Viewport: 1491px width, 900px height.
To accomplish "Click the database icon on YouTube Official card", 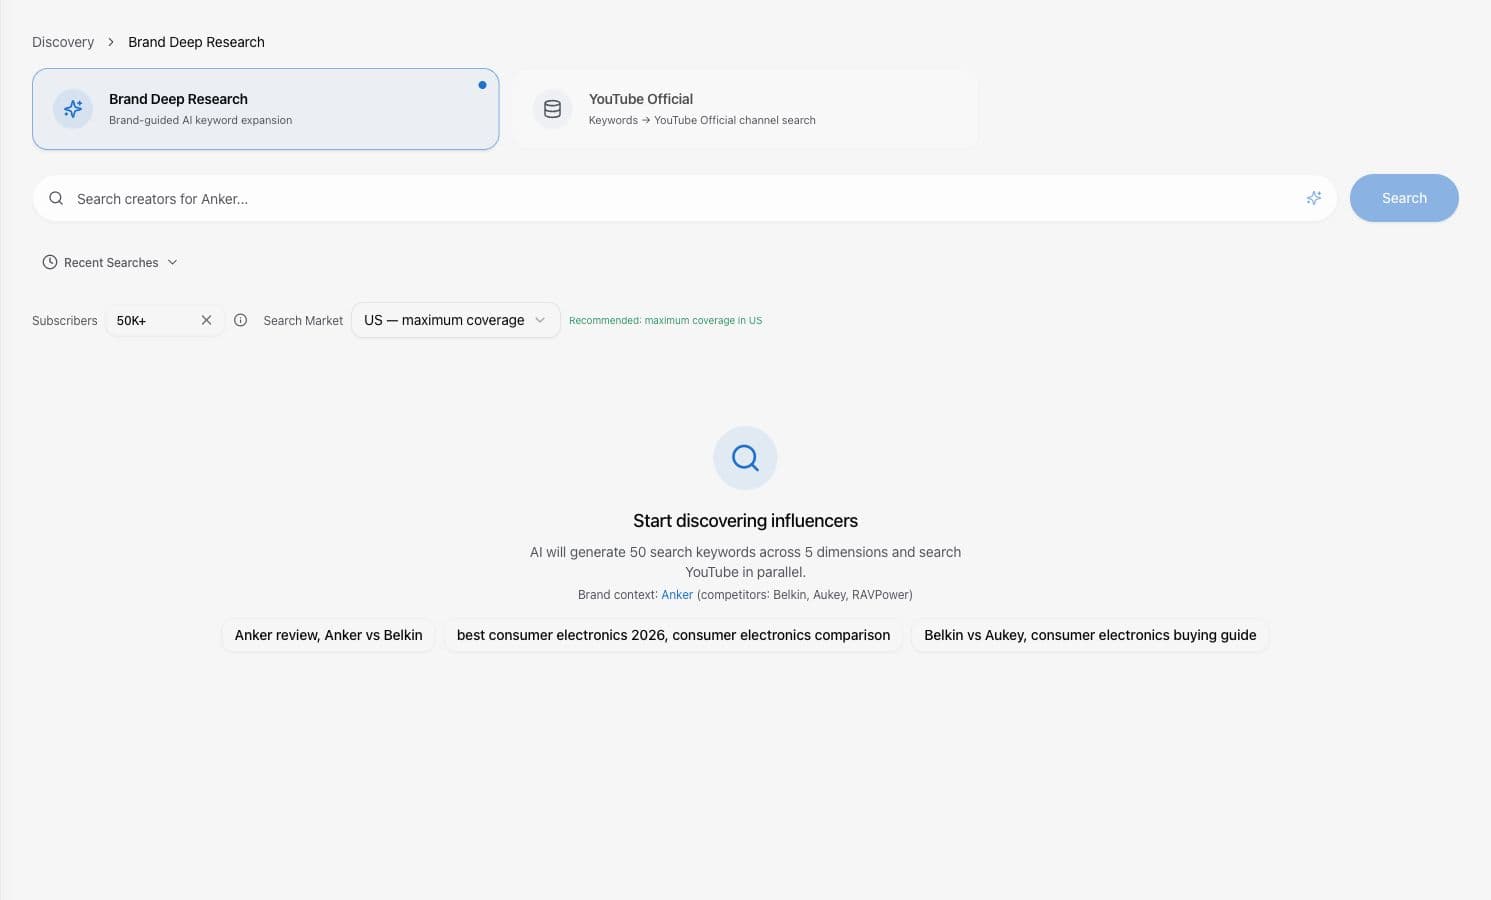I will pos(552,109).
